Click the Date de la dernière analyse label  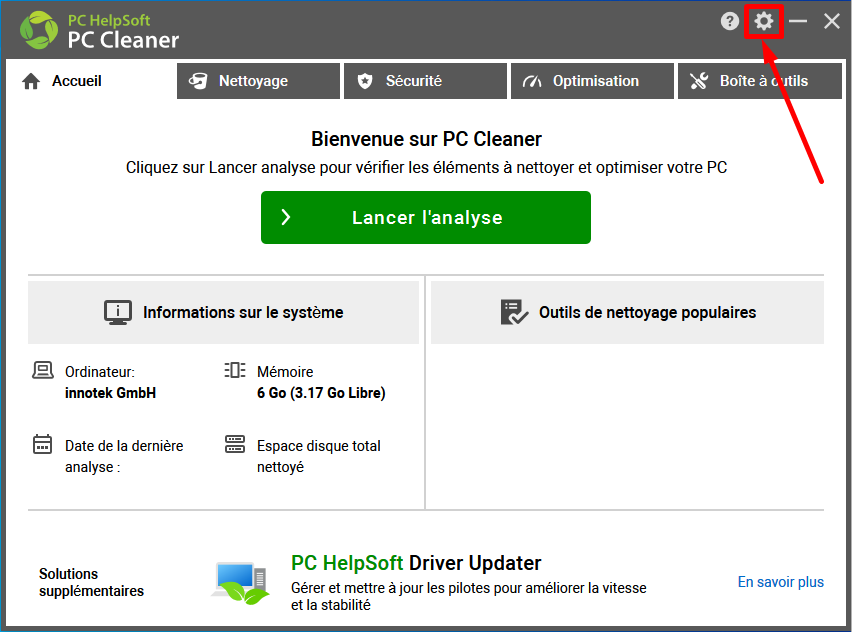tap(124, 456)
